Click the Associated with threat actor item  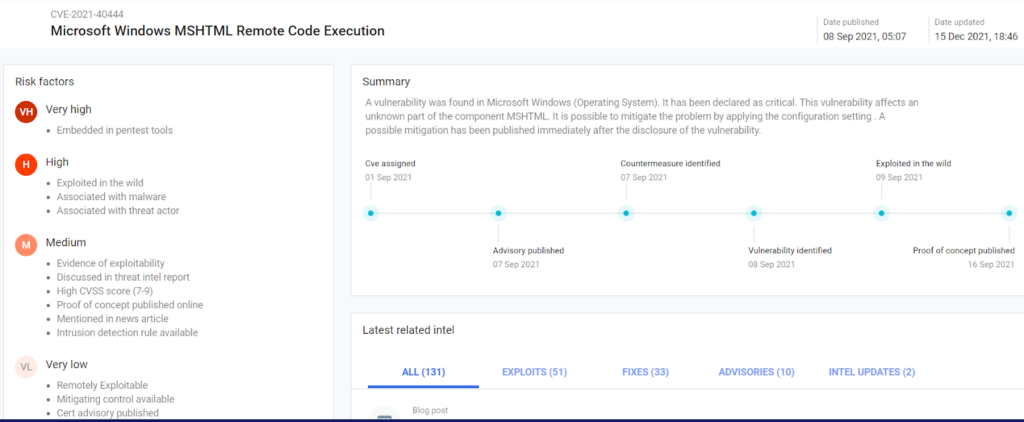118,210
